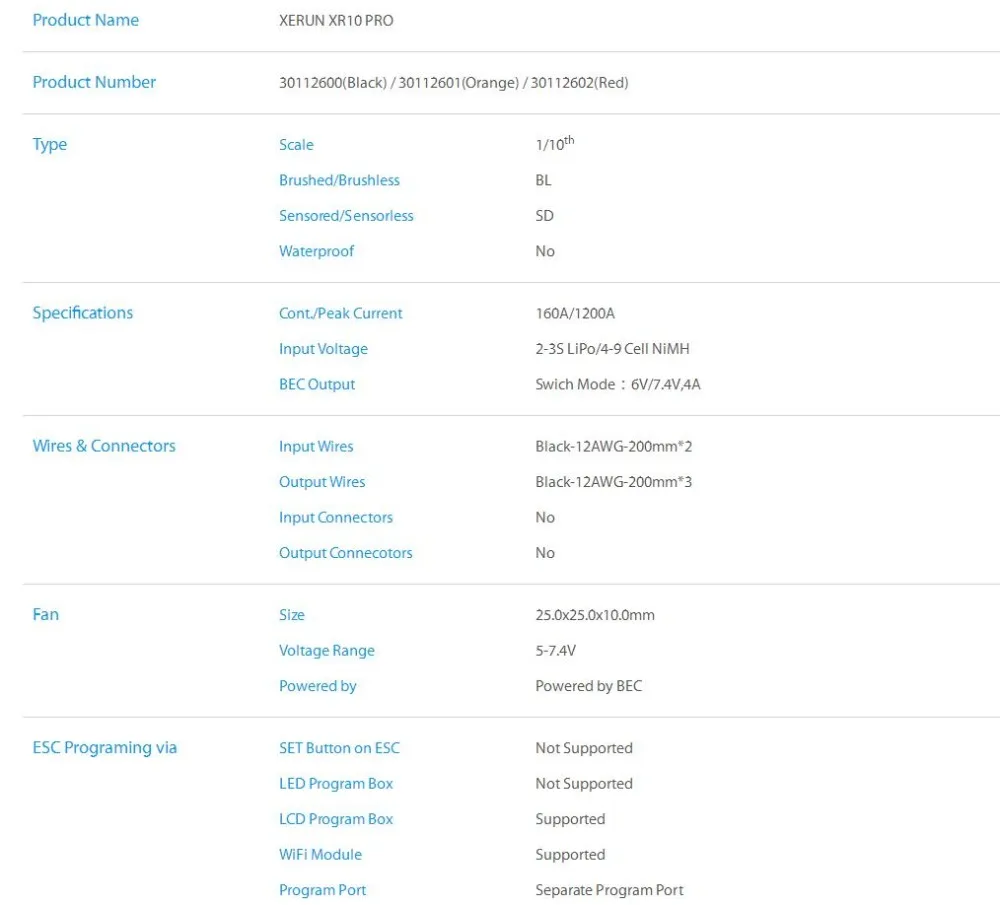Select the Black-12AWG-200mm*3 value
The height and width of the screenshot is (905, 1000).
pos(614,482)
